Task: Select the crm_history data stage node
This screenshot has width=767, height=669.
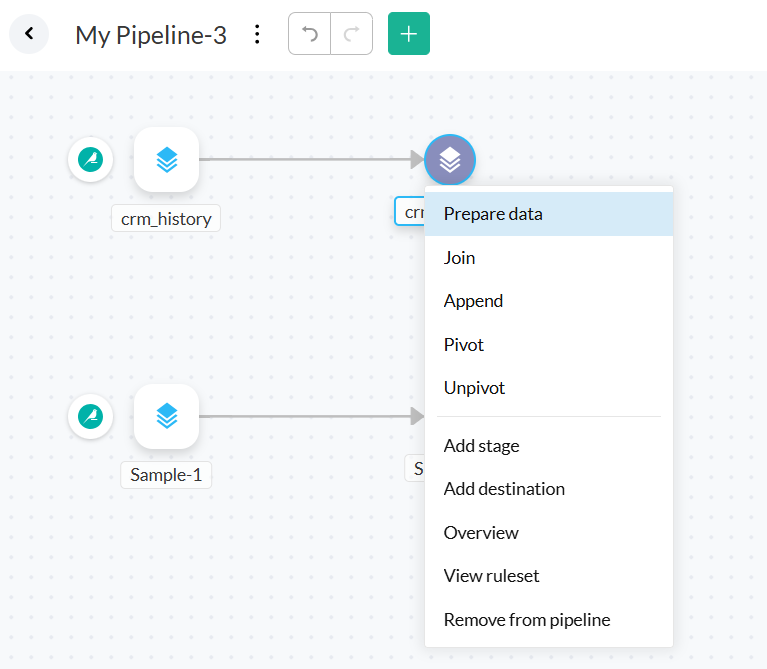Action: point(166,159)
